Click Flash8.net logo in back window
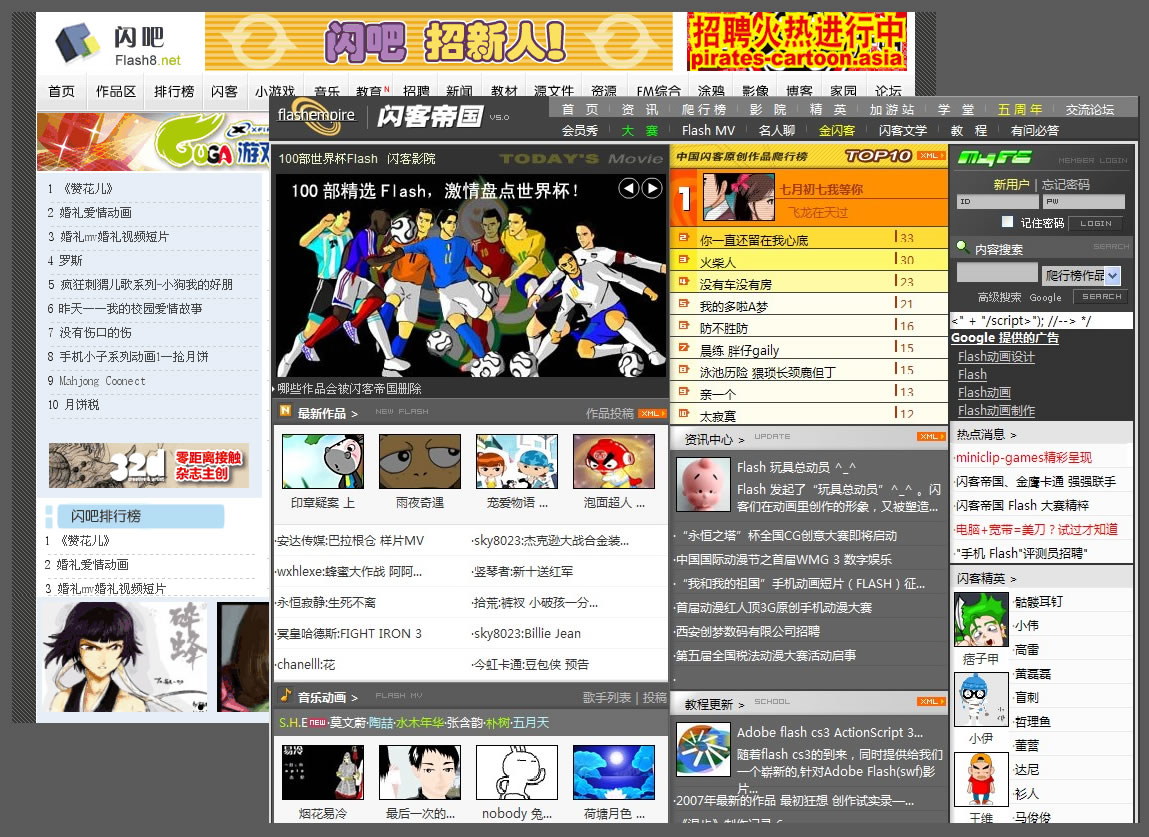 pos(117,44)
